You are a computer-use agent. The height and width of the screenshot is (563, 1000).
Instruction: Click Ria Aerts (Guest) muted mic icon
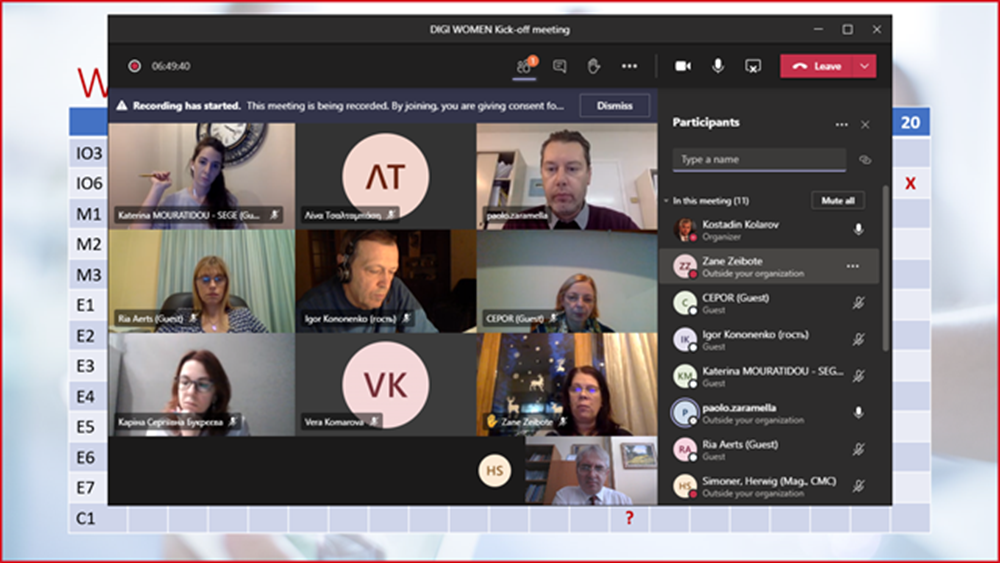pyautogui.click(x=858, y=450)
